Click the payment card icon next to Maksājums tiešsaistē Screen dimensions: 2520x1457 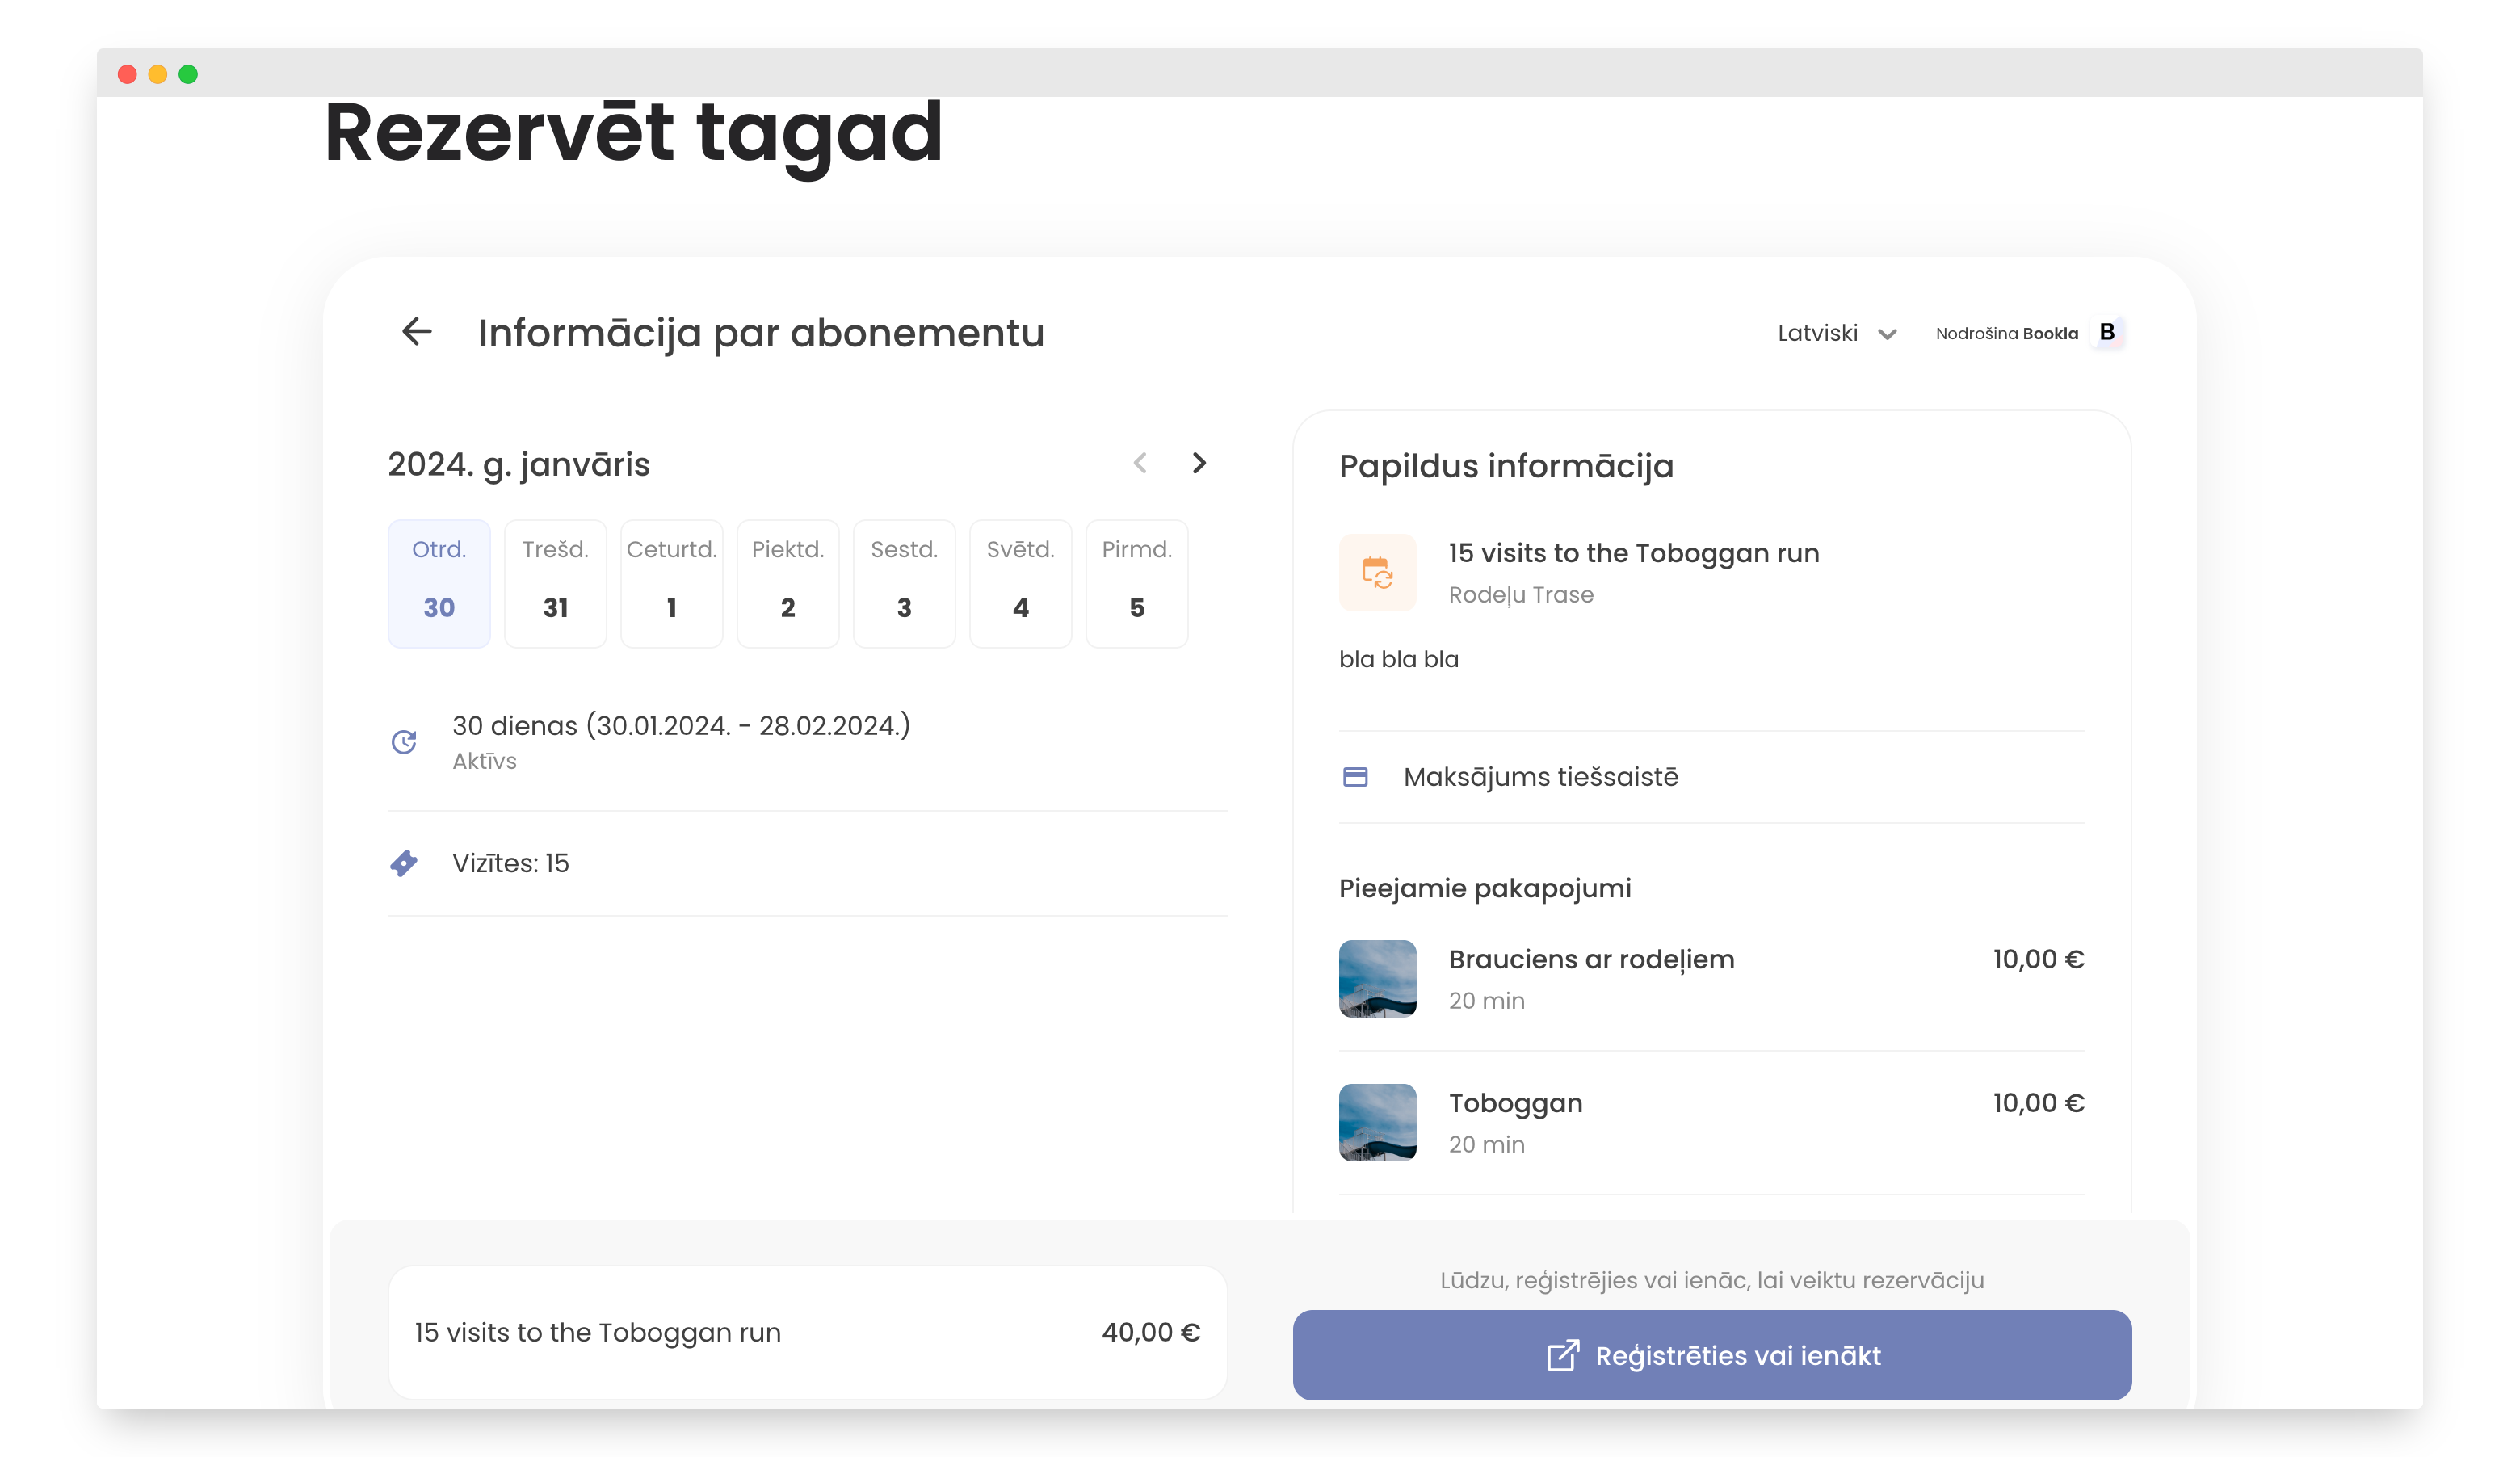tap(1355, 776)
